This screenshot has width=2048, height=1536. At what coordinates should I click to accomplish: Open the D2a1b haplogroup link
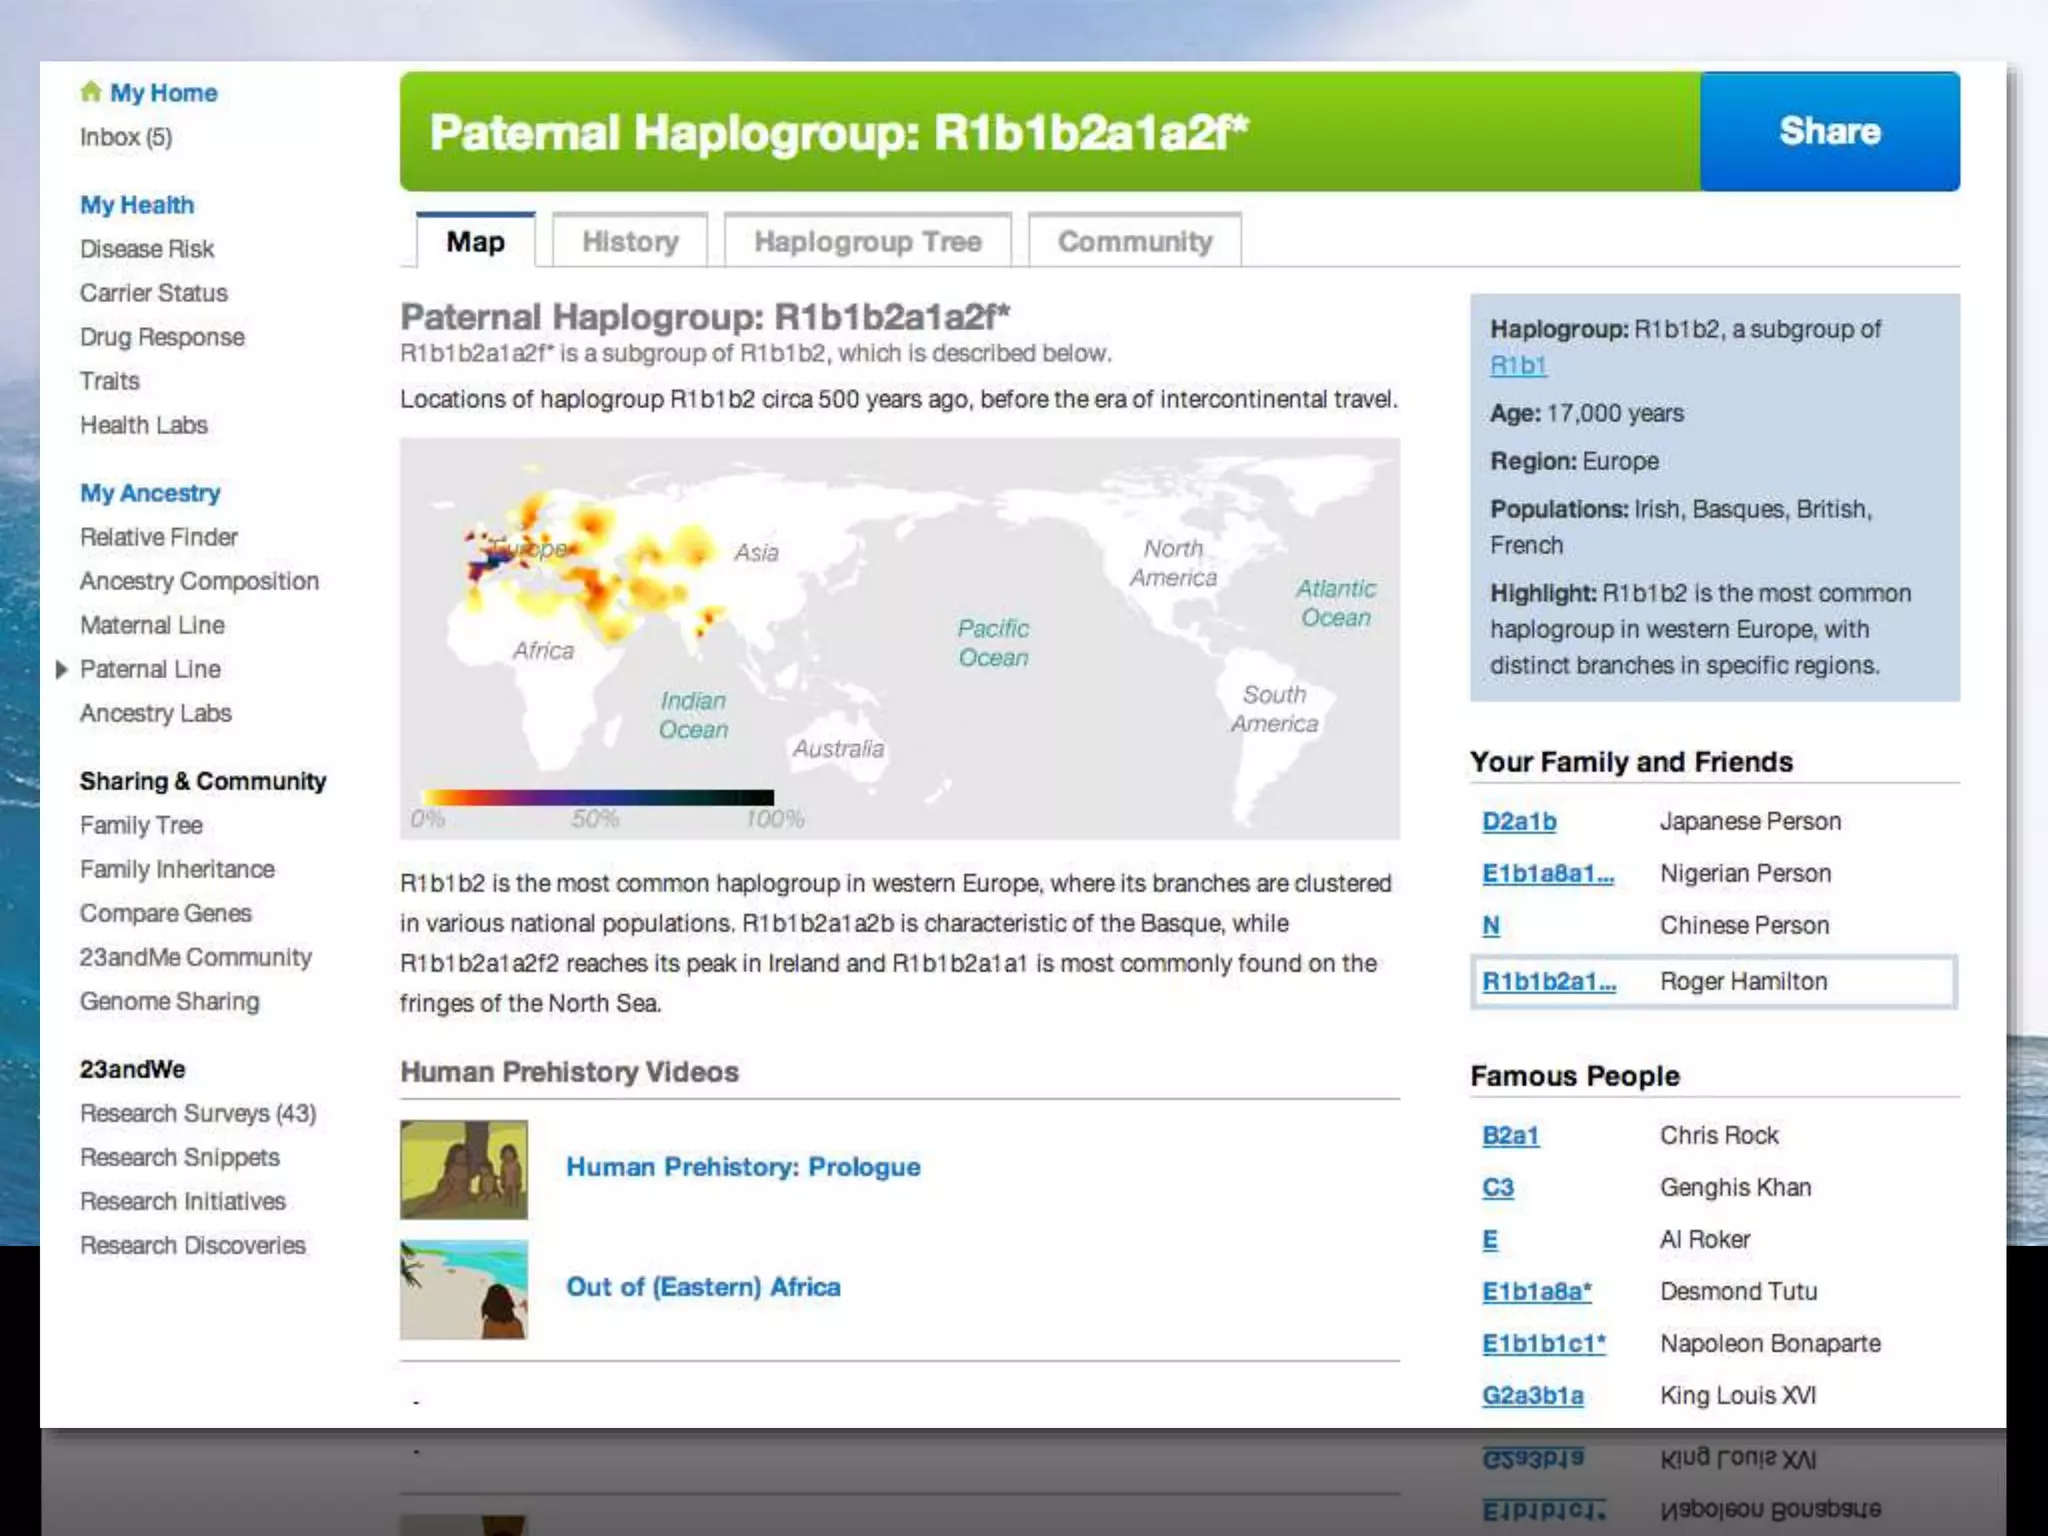coord(1518,822)
